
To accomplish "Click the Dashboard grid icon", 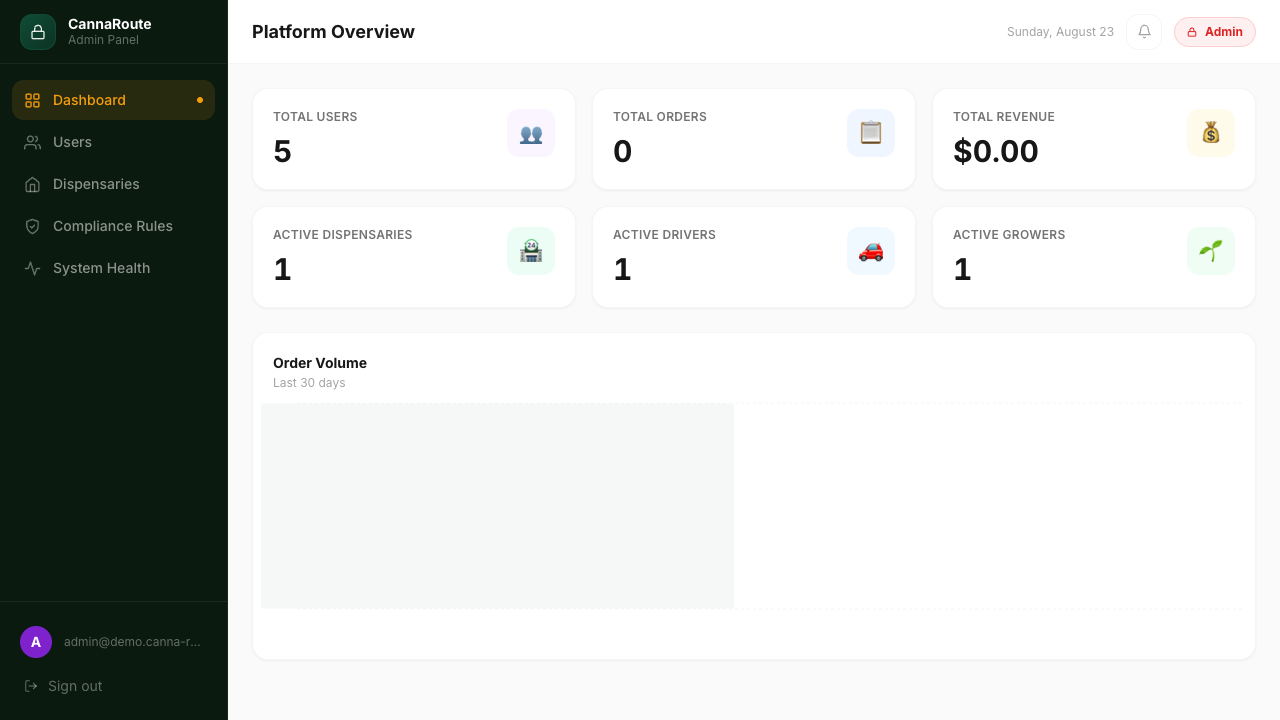I will tap(32, 100).
